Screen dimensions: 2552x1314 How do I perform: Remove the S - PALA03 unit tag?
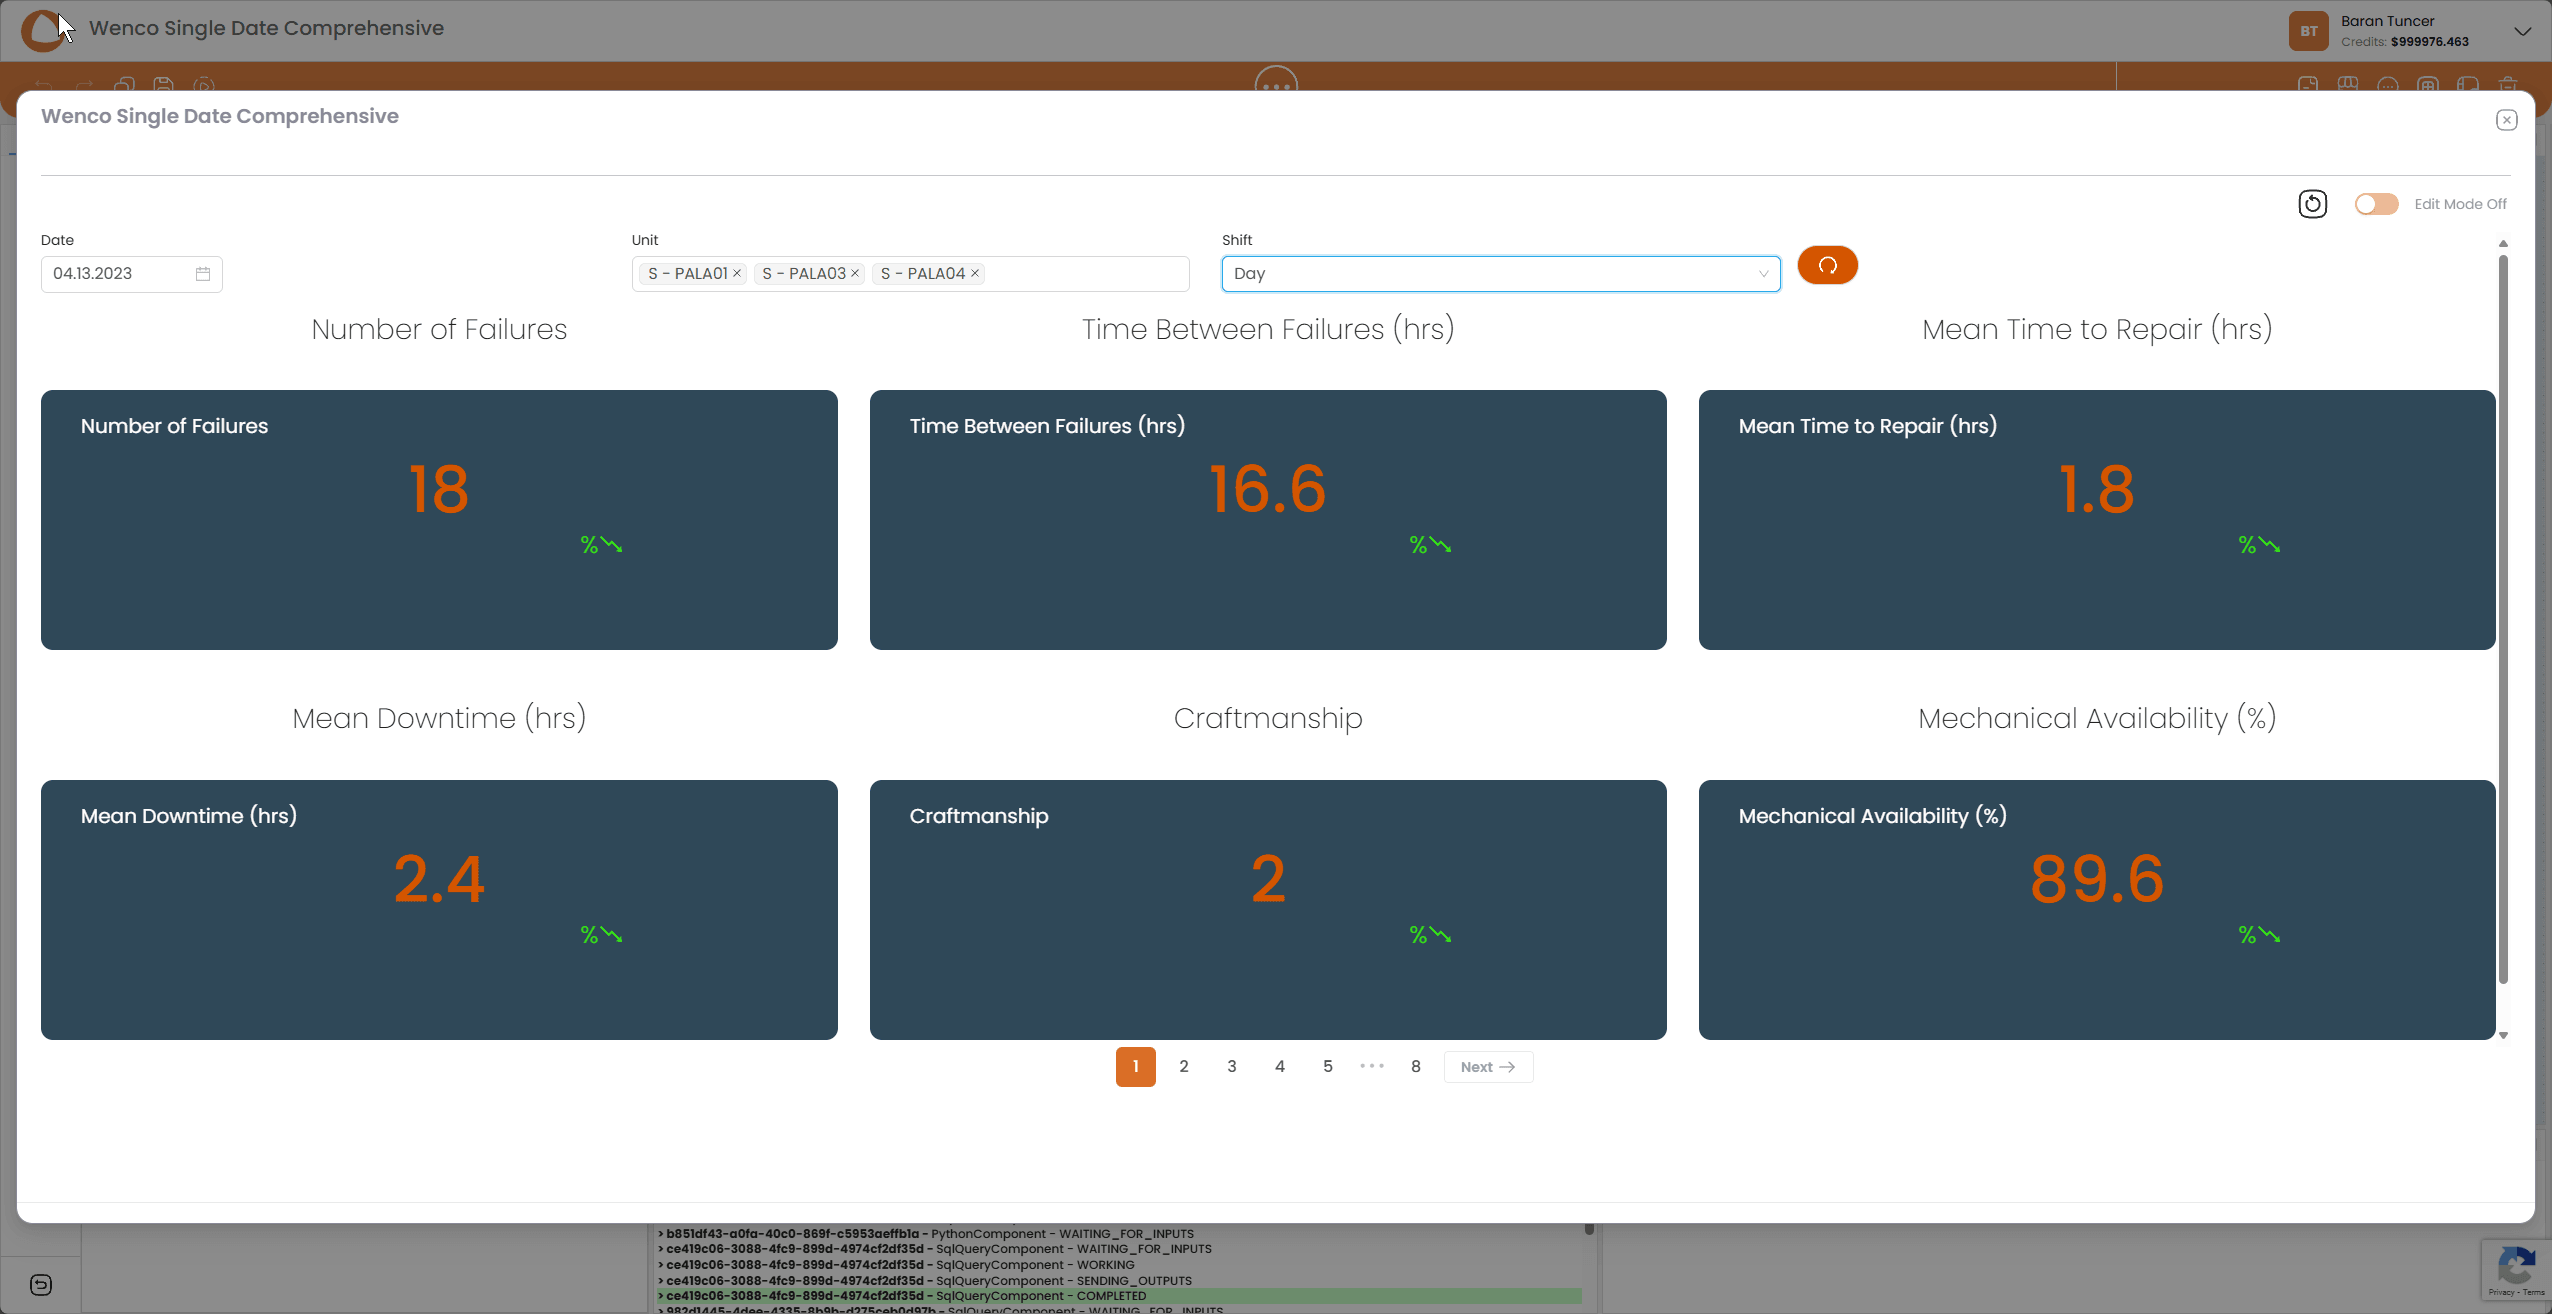[855, 274]
